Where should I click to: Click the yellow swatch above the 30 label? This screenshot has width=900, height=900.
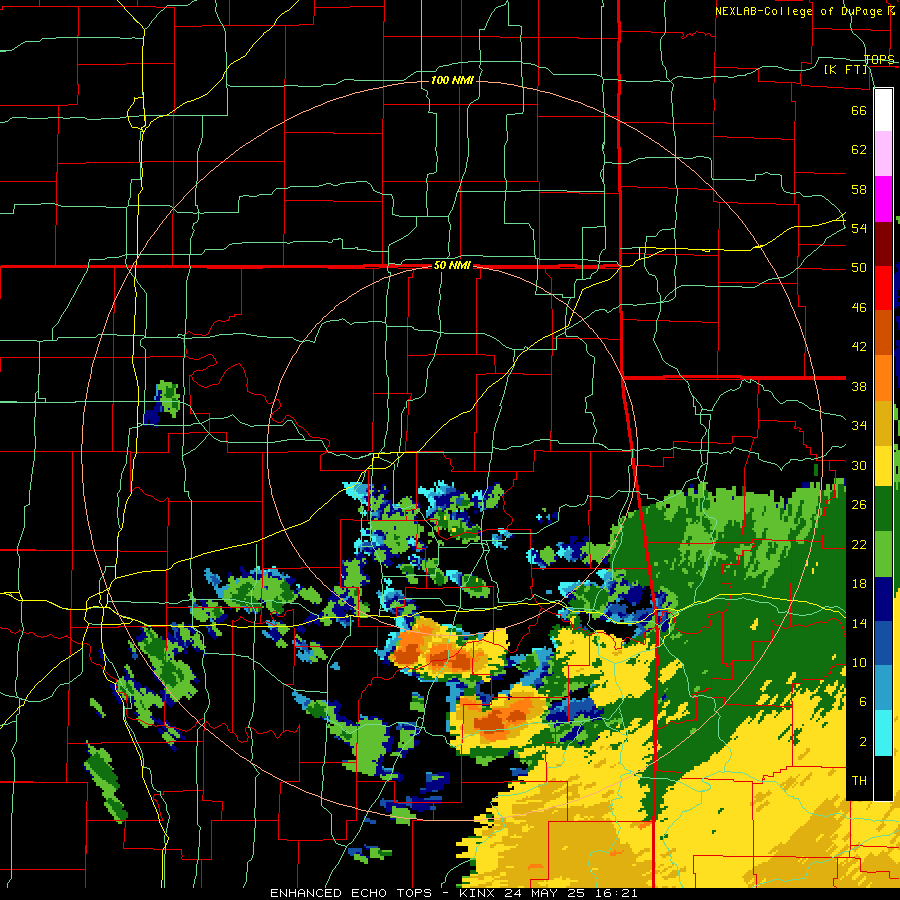[x=883, y=465]
